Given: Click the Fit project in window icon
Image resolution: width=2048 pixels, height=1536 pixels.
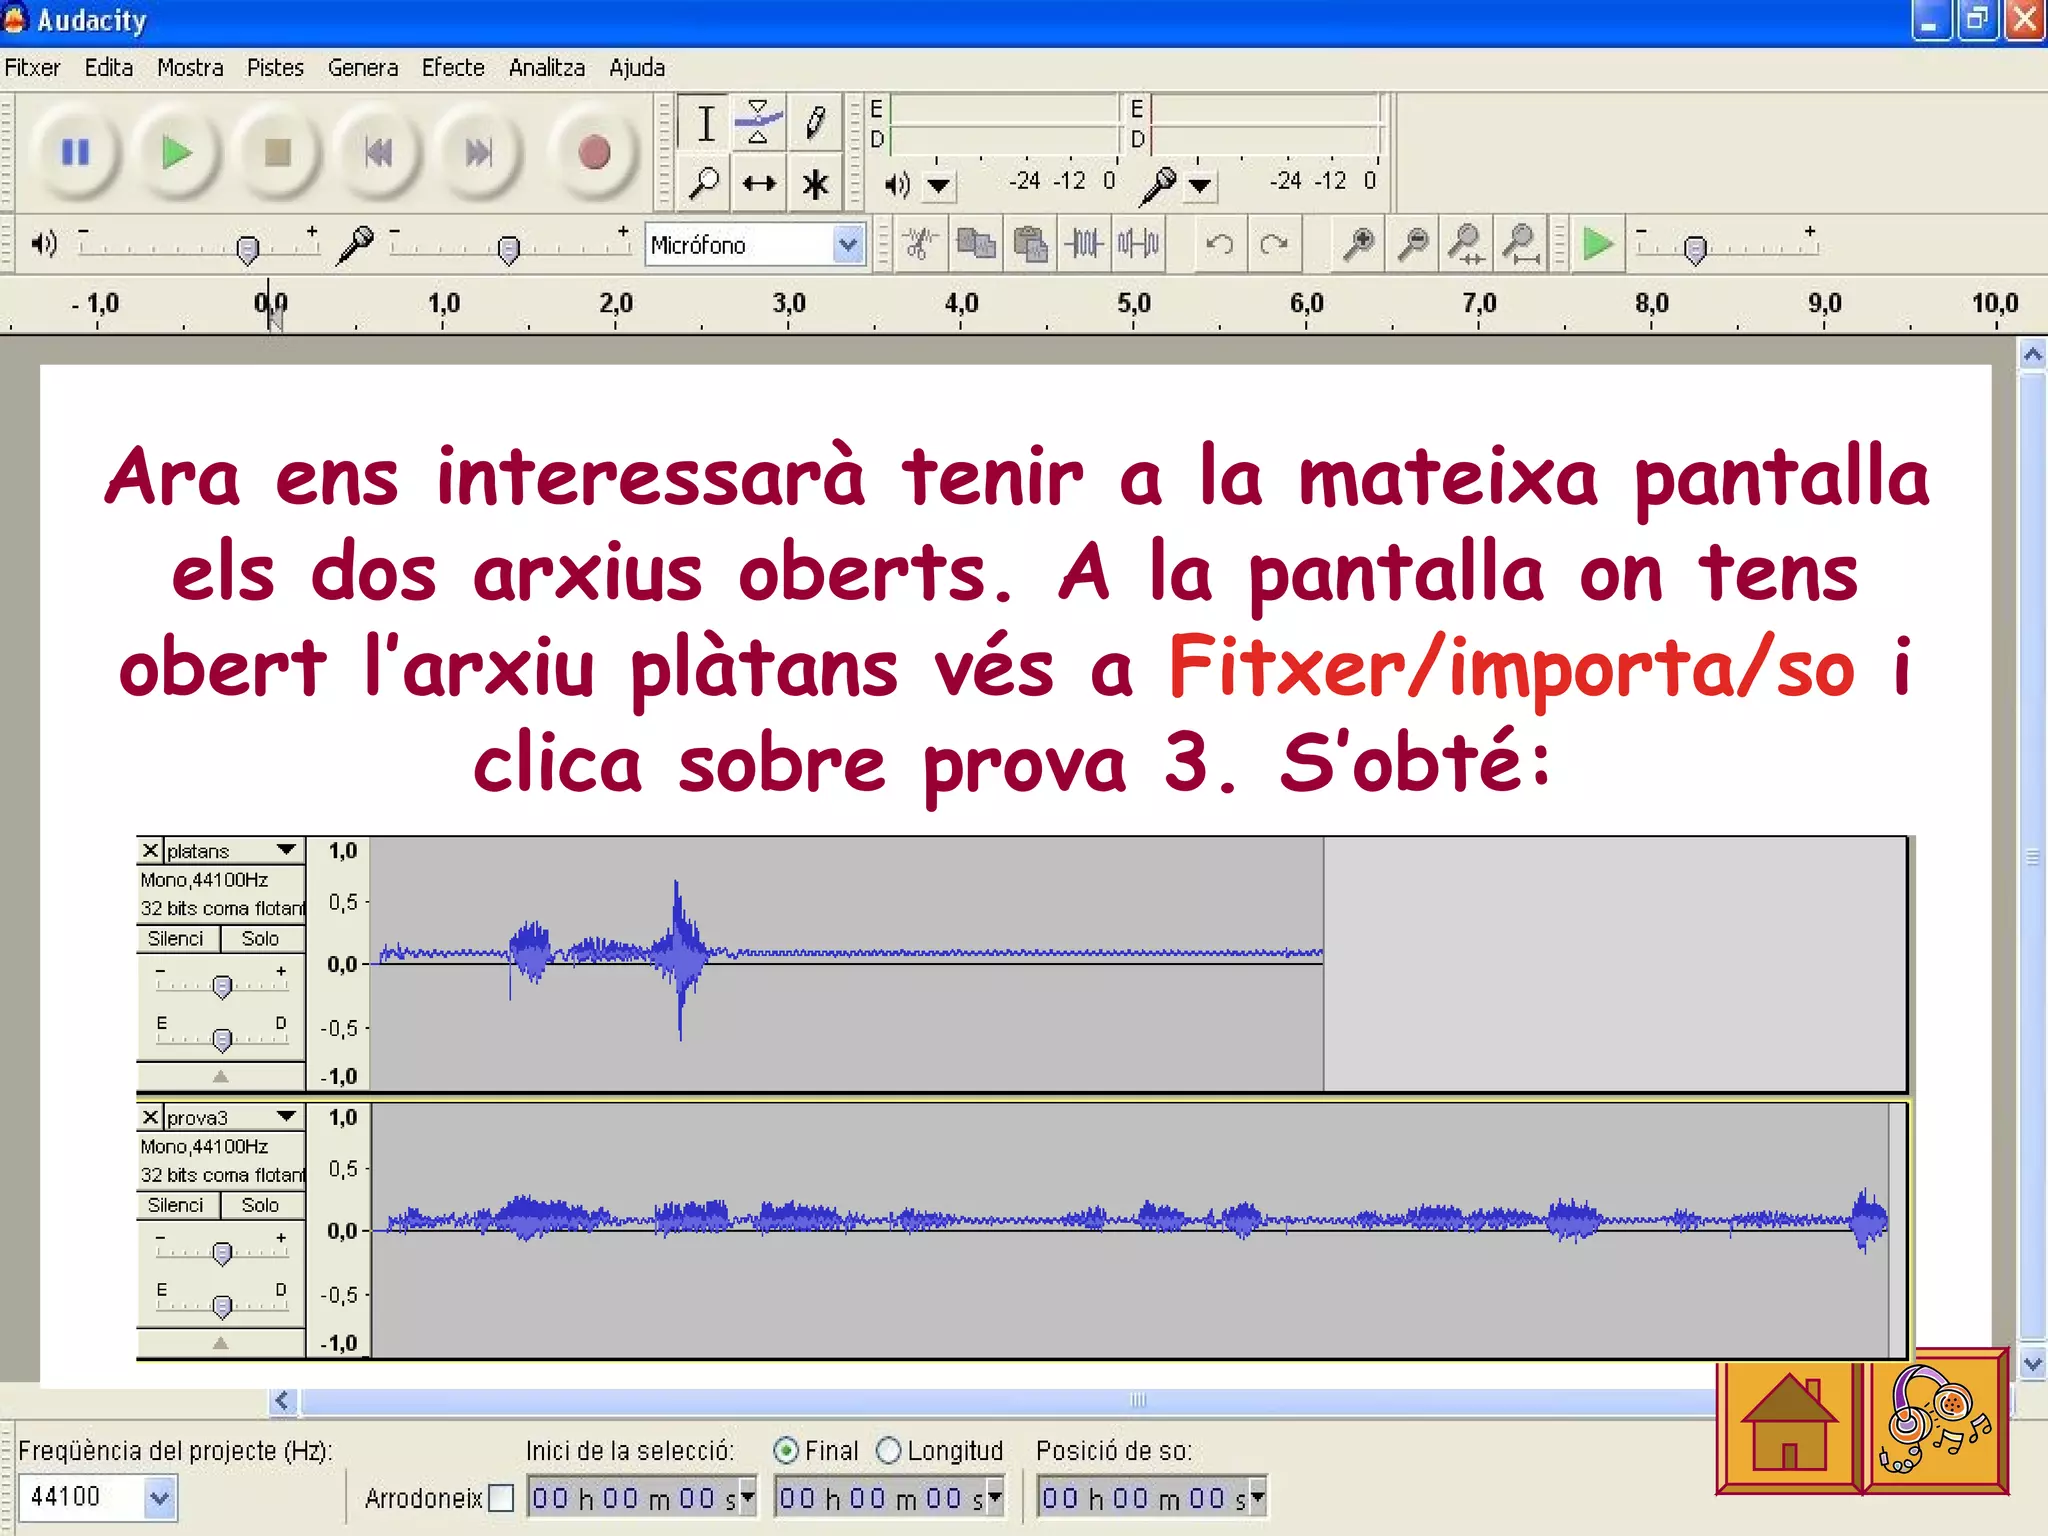Looking at the screenshot, I should [x=1521, y=244].
